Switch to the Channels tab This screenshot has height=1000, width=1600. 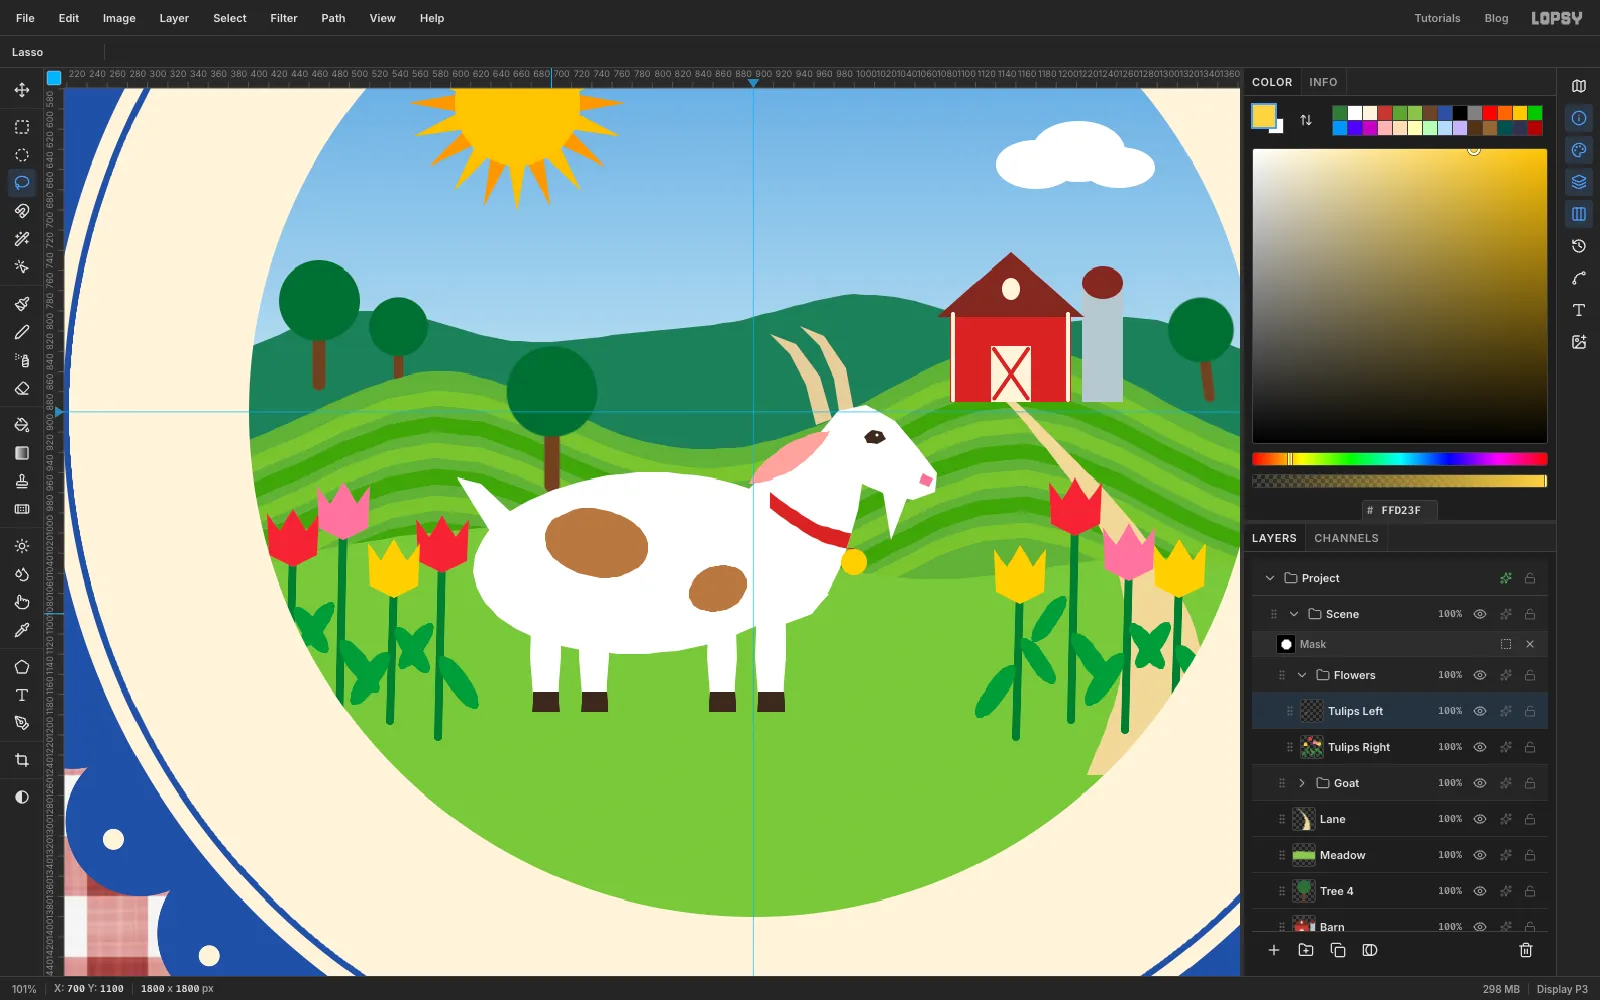pyautogui.click(x=1346, y=538)
